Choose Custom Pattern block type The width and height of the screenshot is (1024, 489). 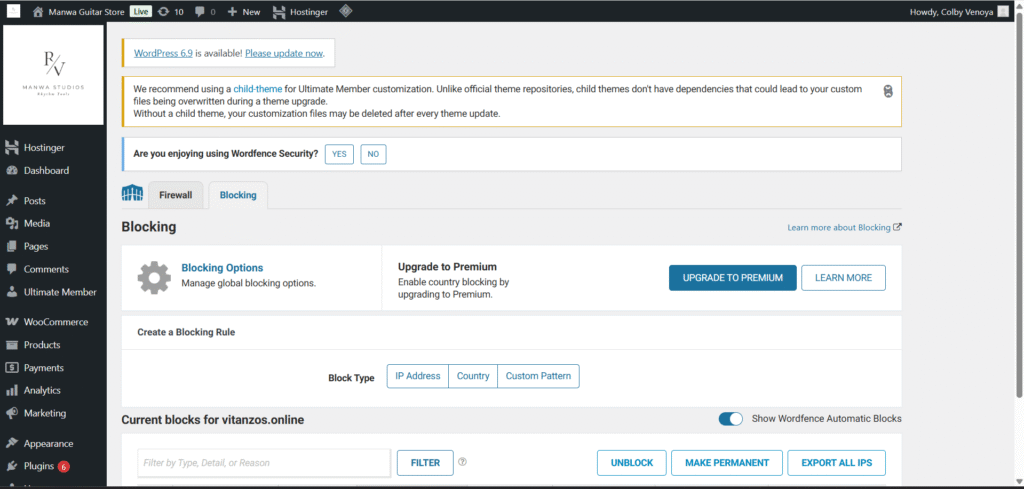coord(538,377)
